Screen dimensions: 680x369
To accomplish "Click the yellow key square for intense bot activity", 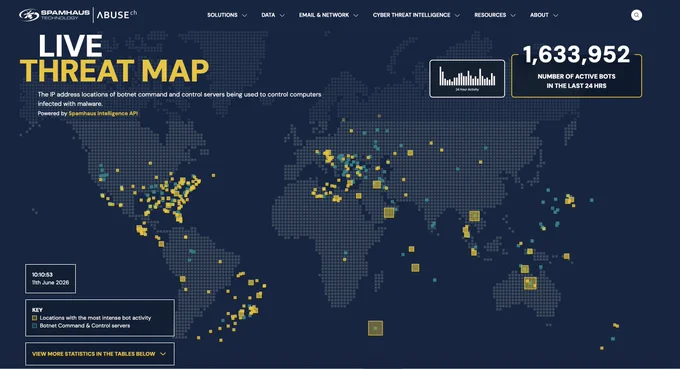I will point(35,318).
